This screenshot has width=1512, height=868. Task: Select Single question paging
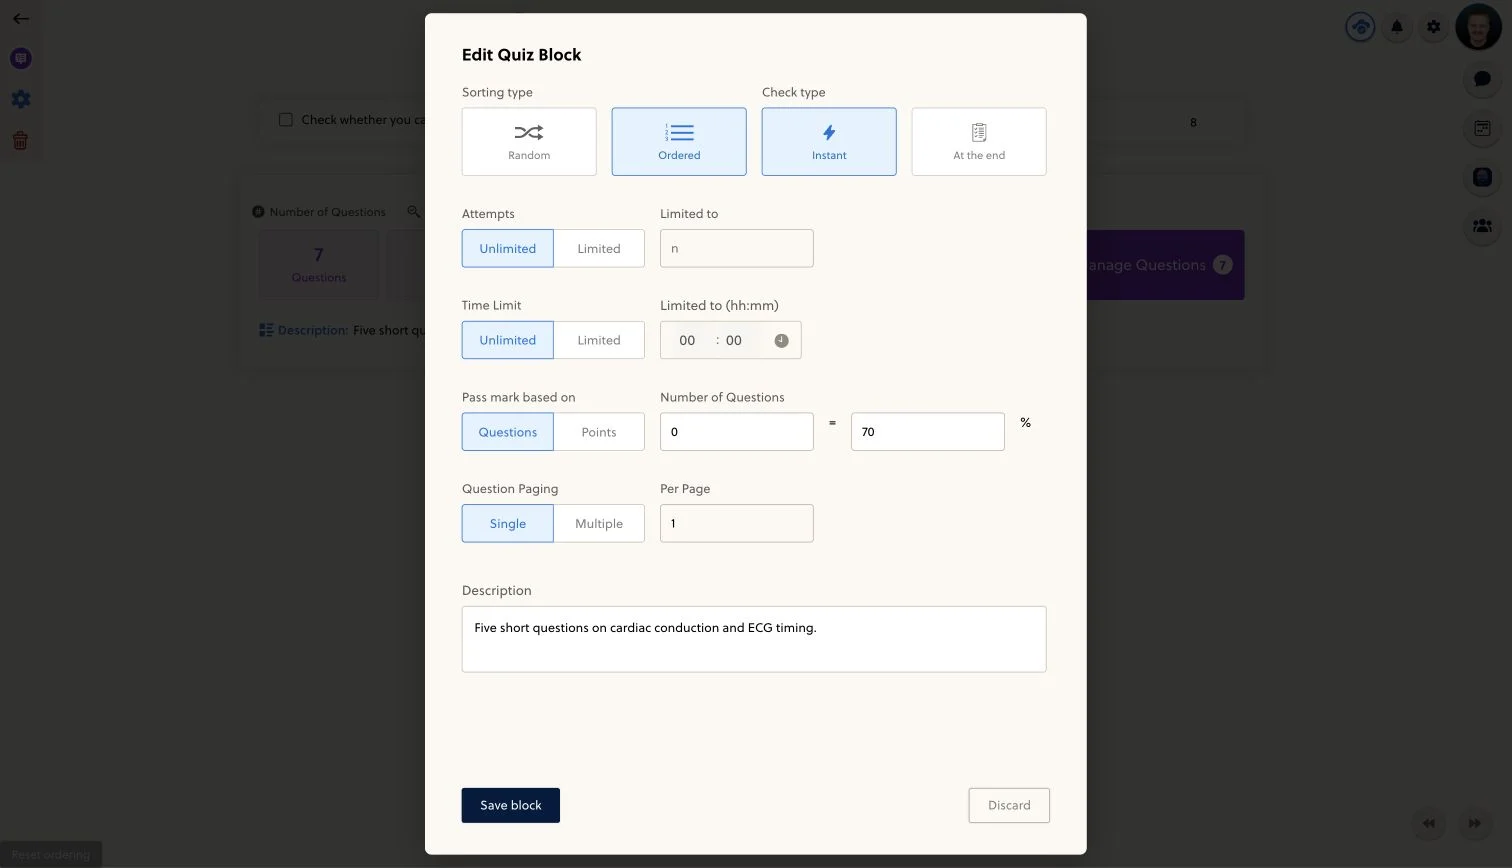(508, 524)
